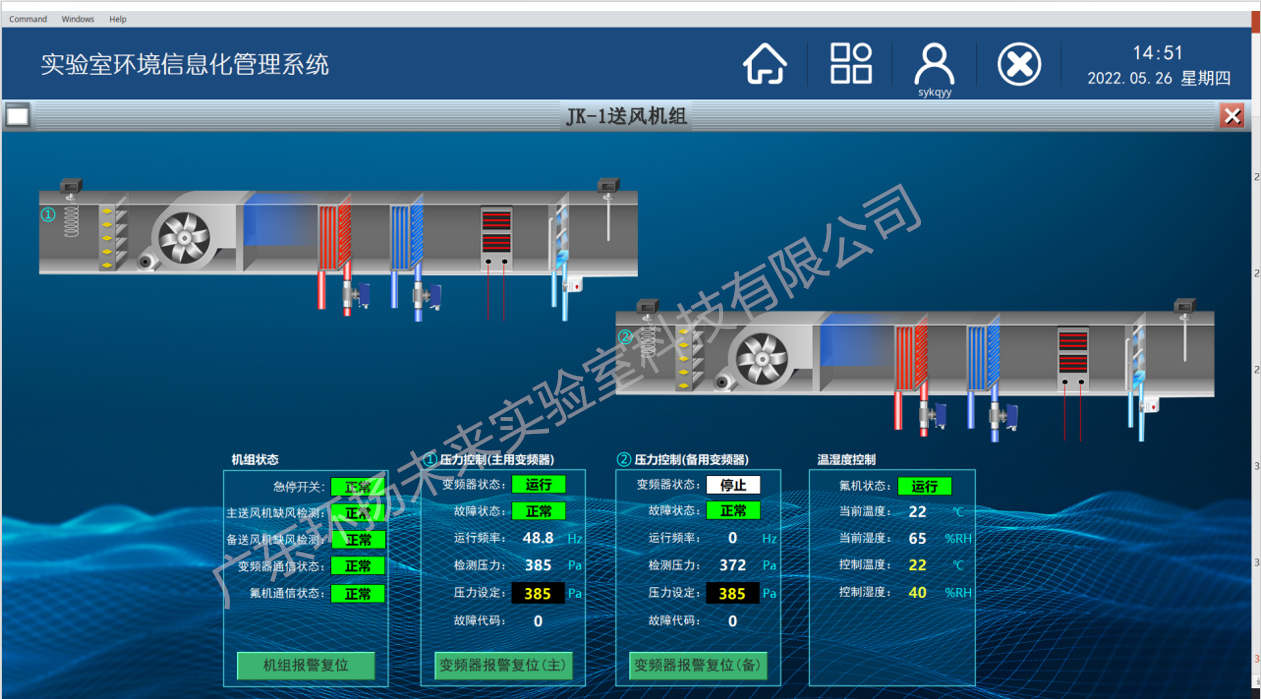Open the Windows menu

coord(78,19)
